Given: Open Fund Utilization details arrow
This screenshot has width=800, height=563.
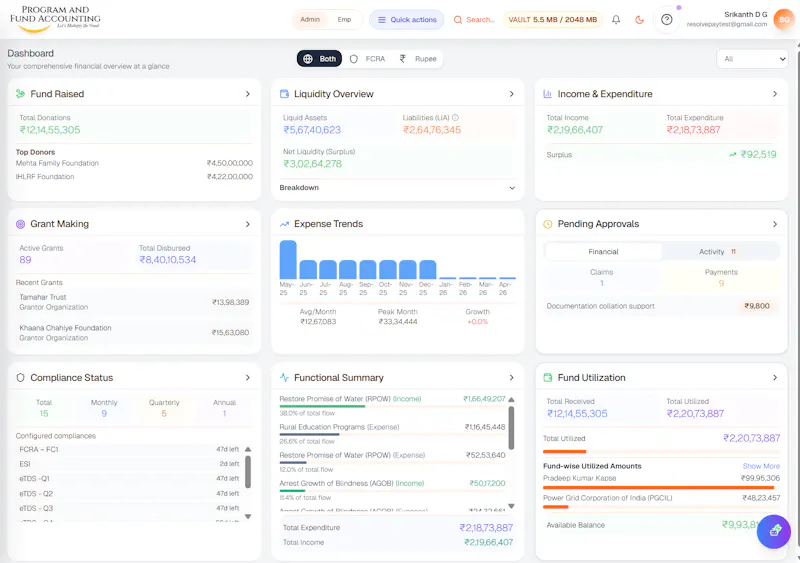Looking at the screenshot, I should click(774, 378).
